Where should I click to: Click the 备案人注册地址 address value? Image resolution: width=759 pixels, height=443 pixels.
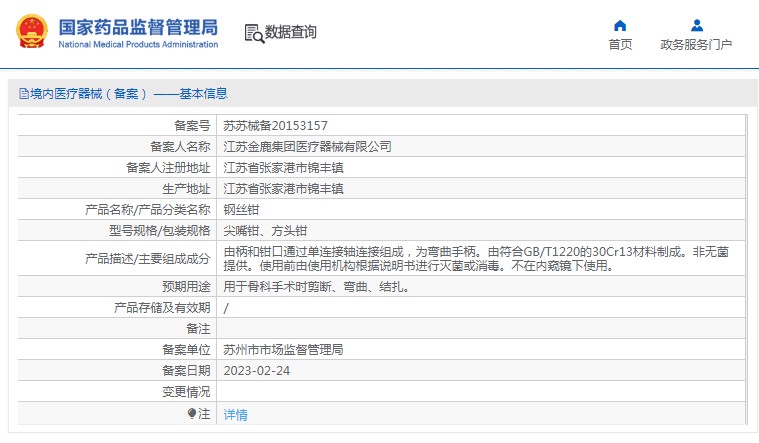283,168
